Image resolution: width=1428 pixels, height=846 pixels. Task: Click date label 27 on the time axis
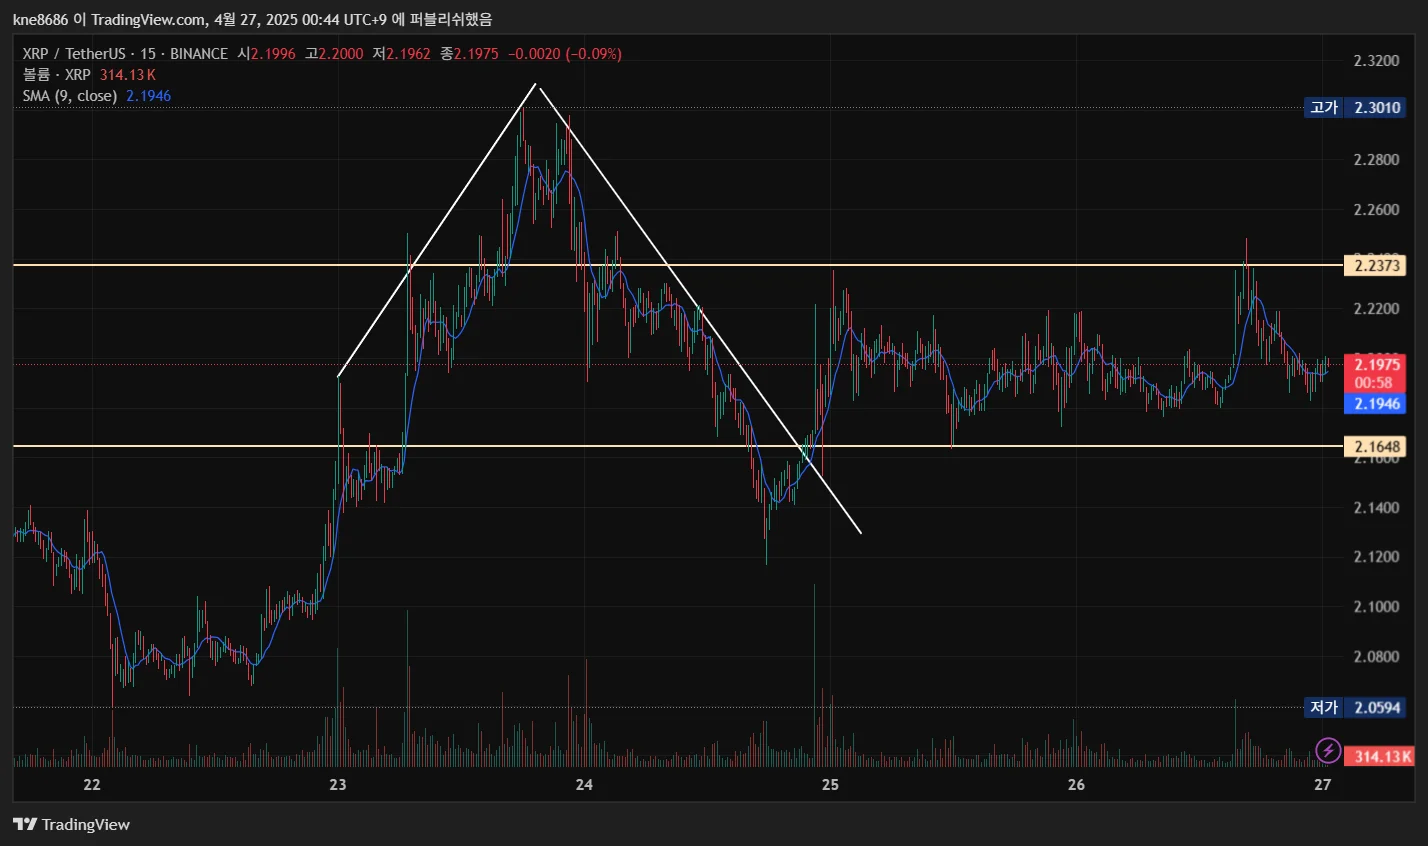click(1322, 785)
